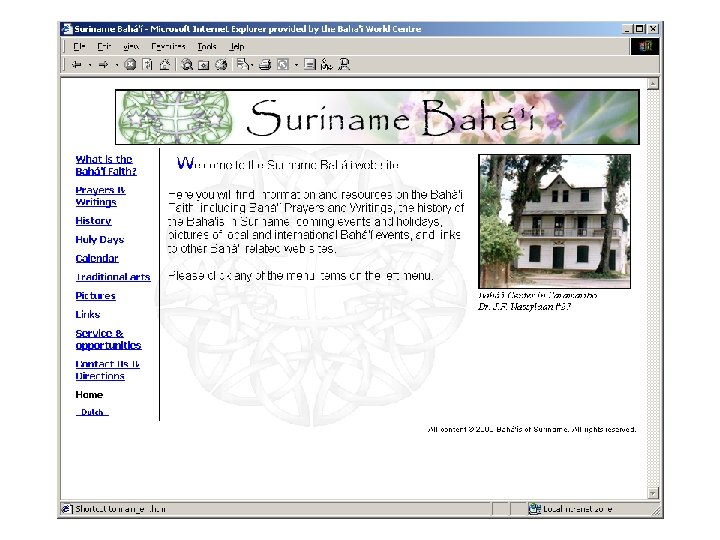
Task: Click the photo caption 'Dr. J.F. Nassylaan' text
Action: coord(524,307)
